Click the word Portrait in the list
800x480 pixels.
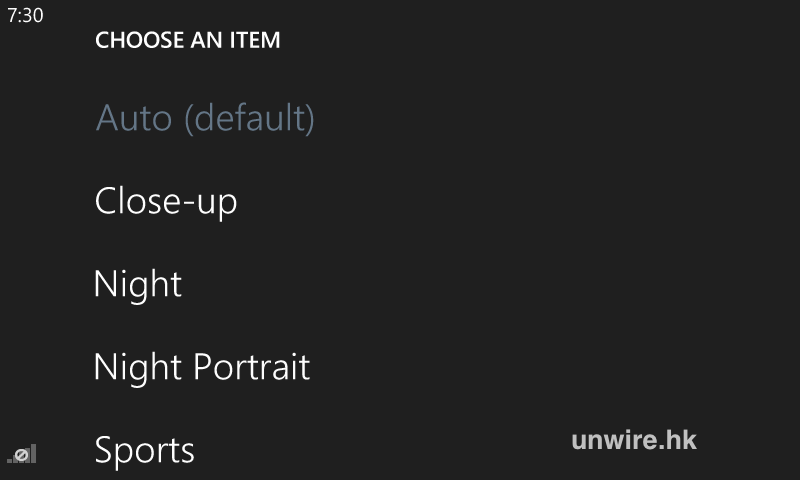coord(251,367)
